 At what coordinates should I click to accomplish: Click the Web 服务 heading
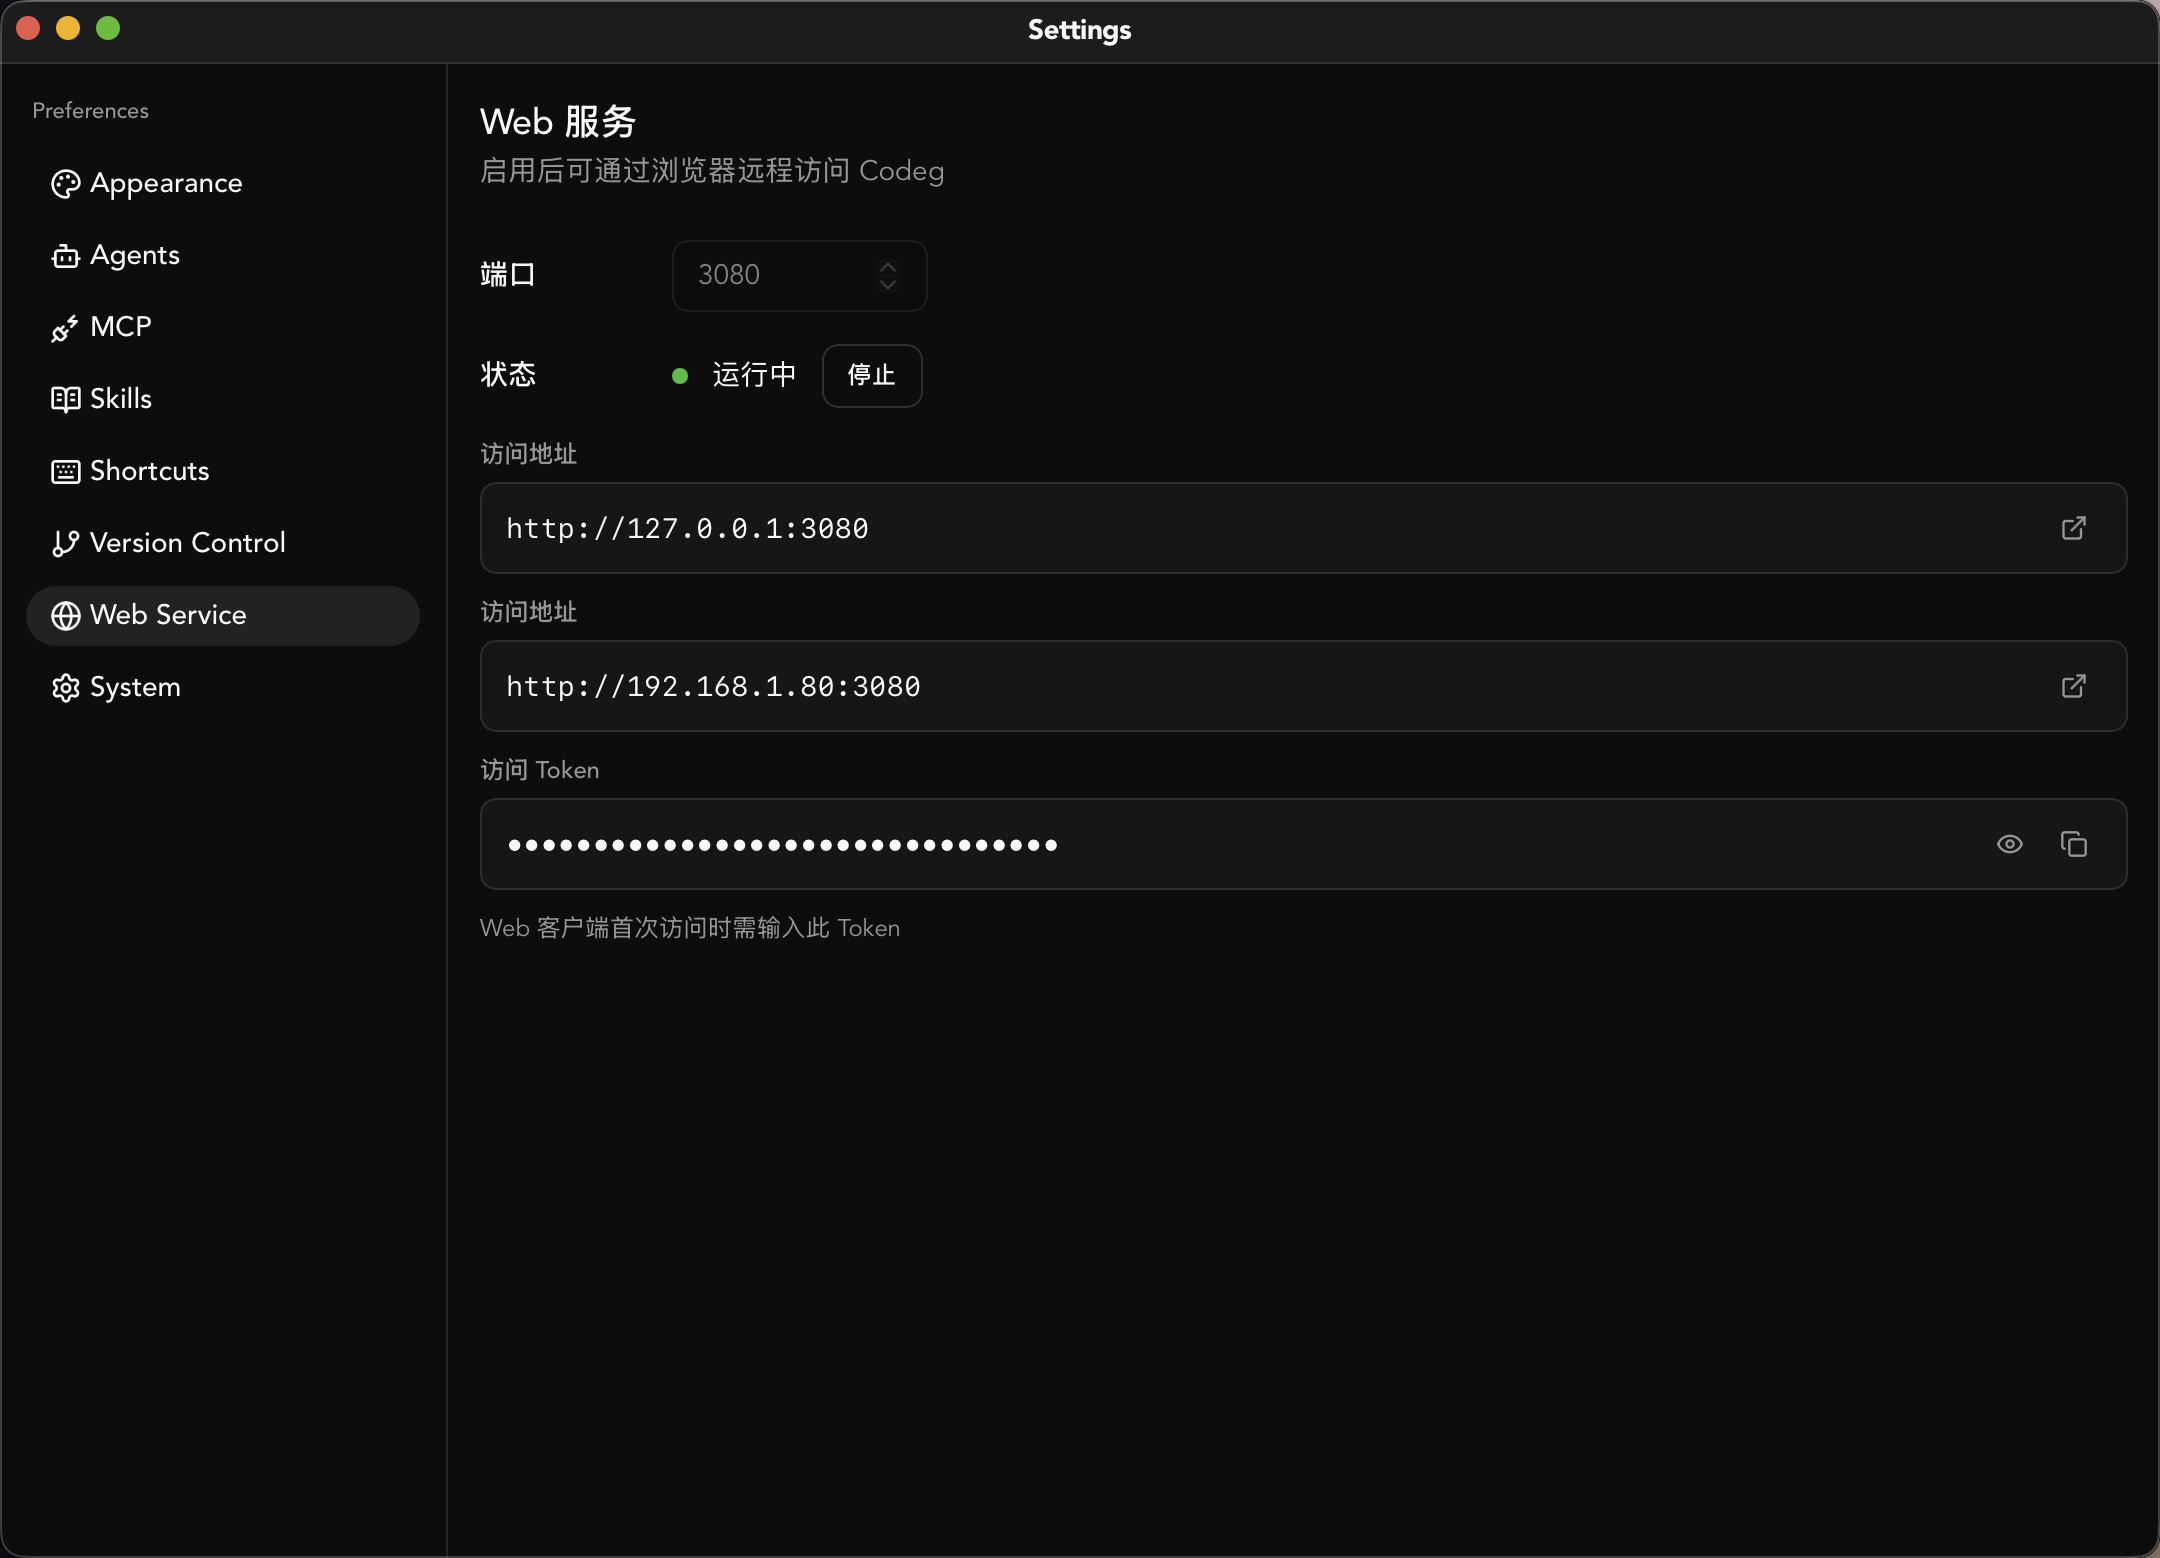(558, 122)
